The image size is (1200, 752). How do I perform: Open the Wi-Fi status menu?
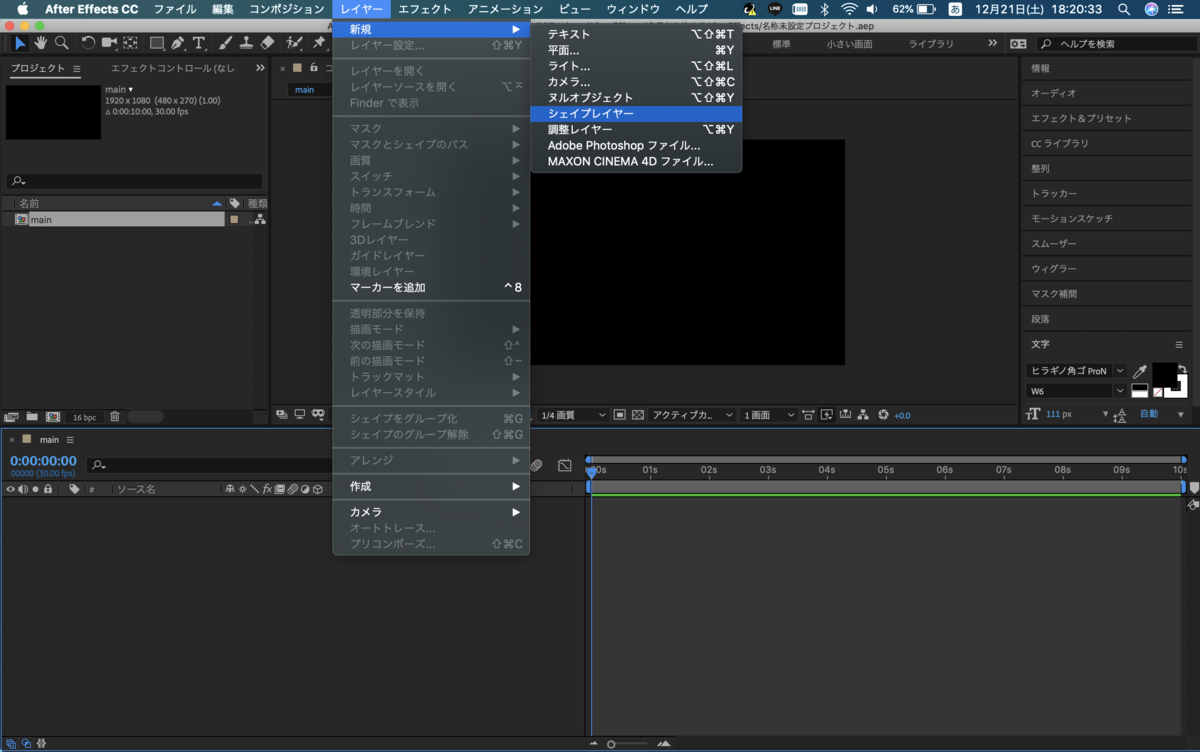tap(849, 9)
